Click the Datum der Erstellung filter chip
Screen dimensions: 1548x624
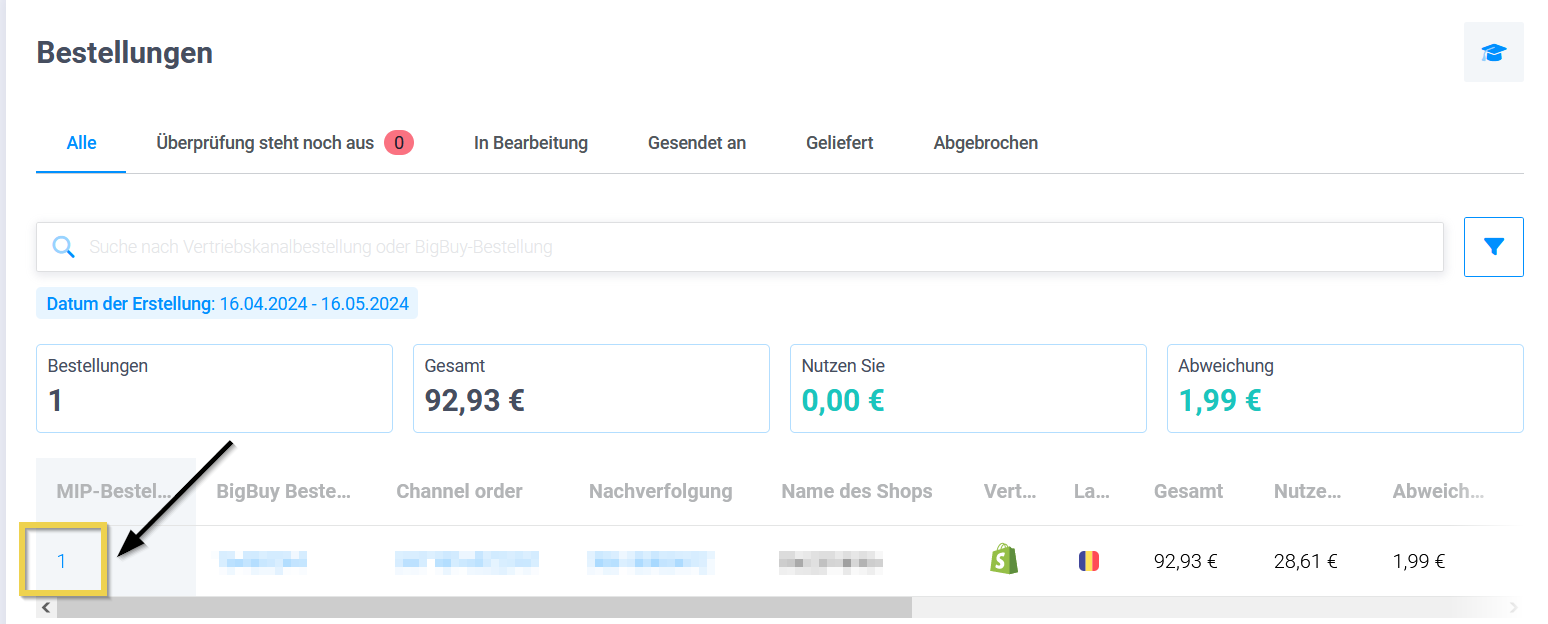(227, 304)
